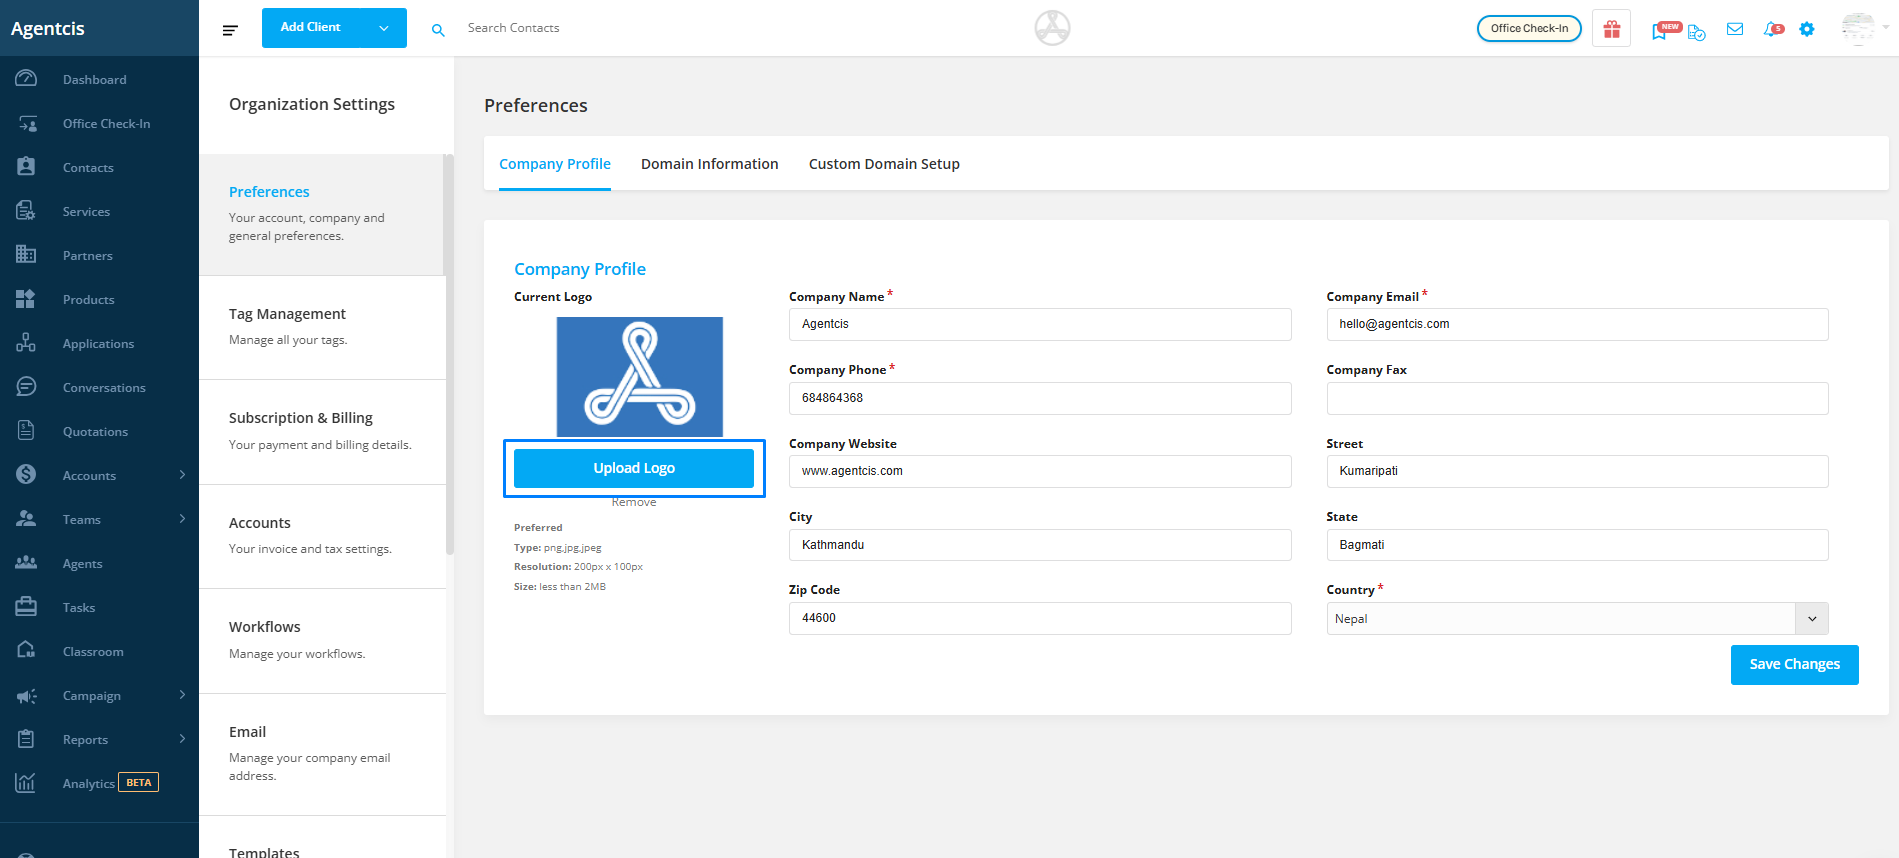Click the Add Client button
This screenshot has height=858, width=1899.
[311, 27]
